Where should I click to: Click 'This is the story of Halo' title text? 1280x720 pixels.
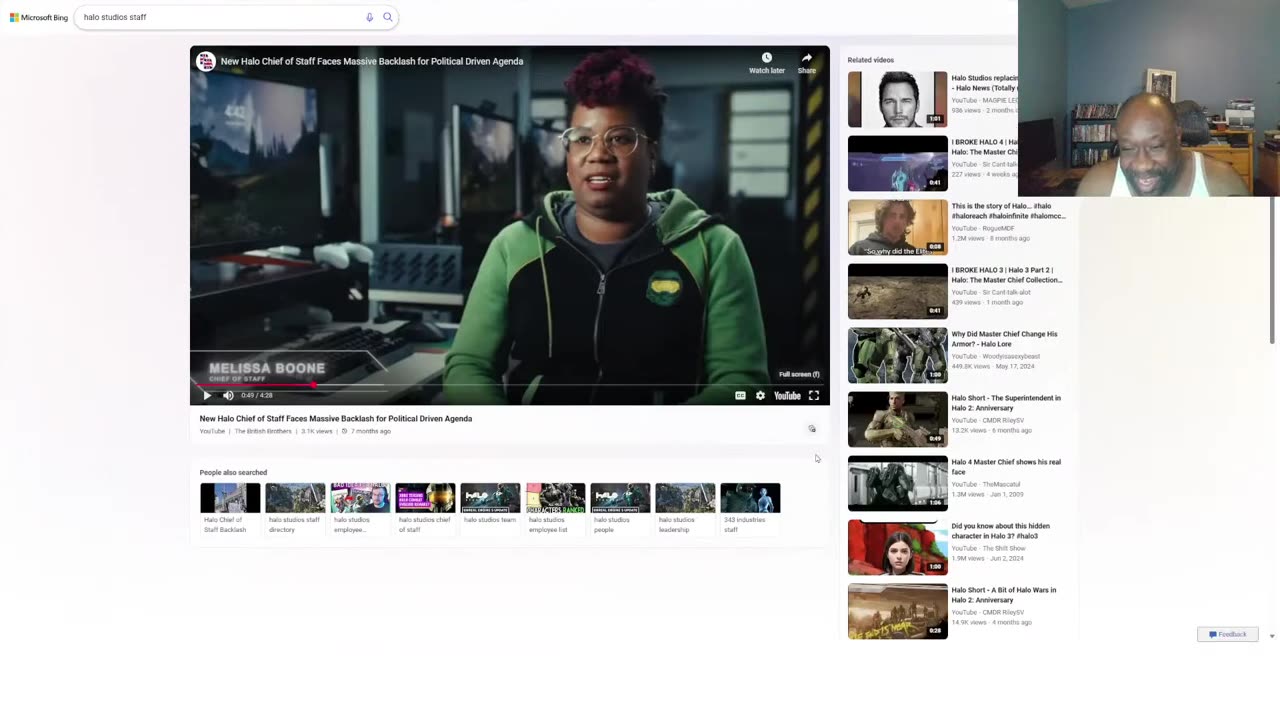(x=1008, y=211)
